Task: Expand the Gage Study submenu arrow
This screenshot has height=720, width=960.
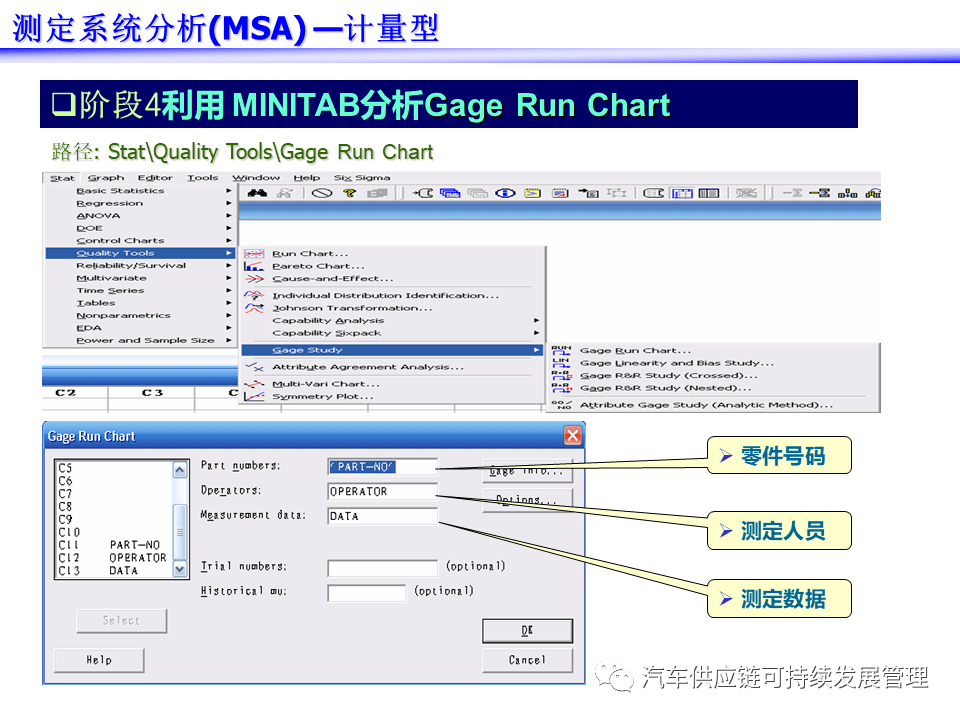Action: tap(536, 348)
